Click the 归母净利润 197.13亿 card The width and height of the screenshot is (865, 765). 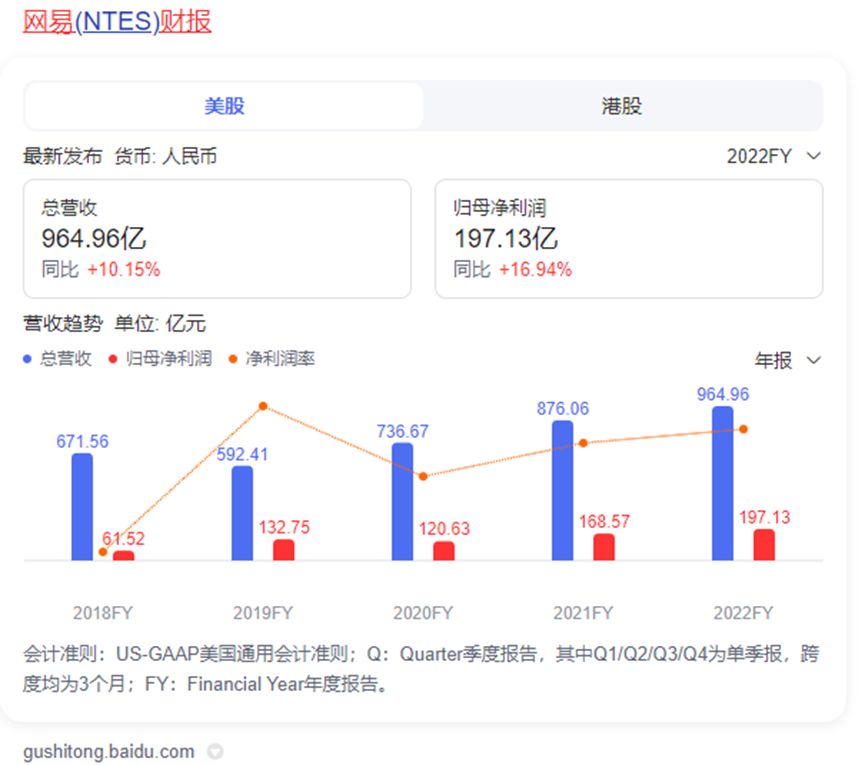pos(629,239)
